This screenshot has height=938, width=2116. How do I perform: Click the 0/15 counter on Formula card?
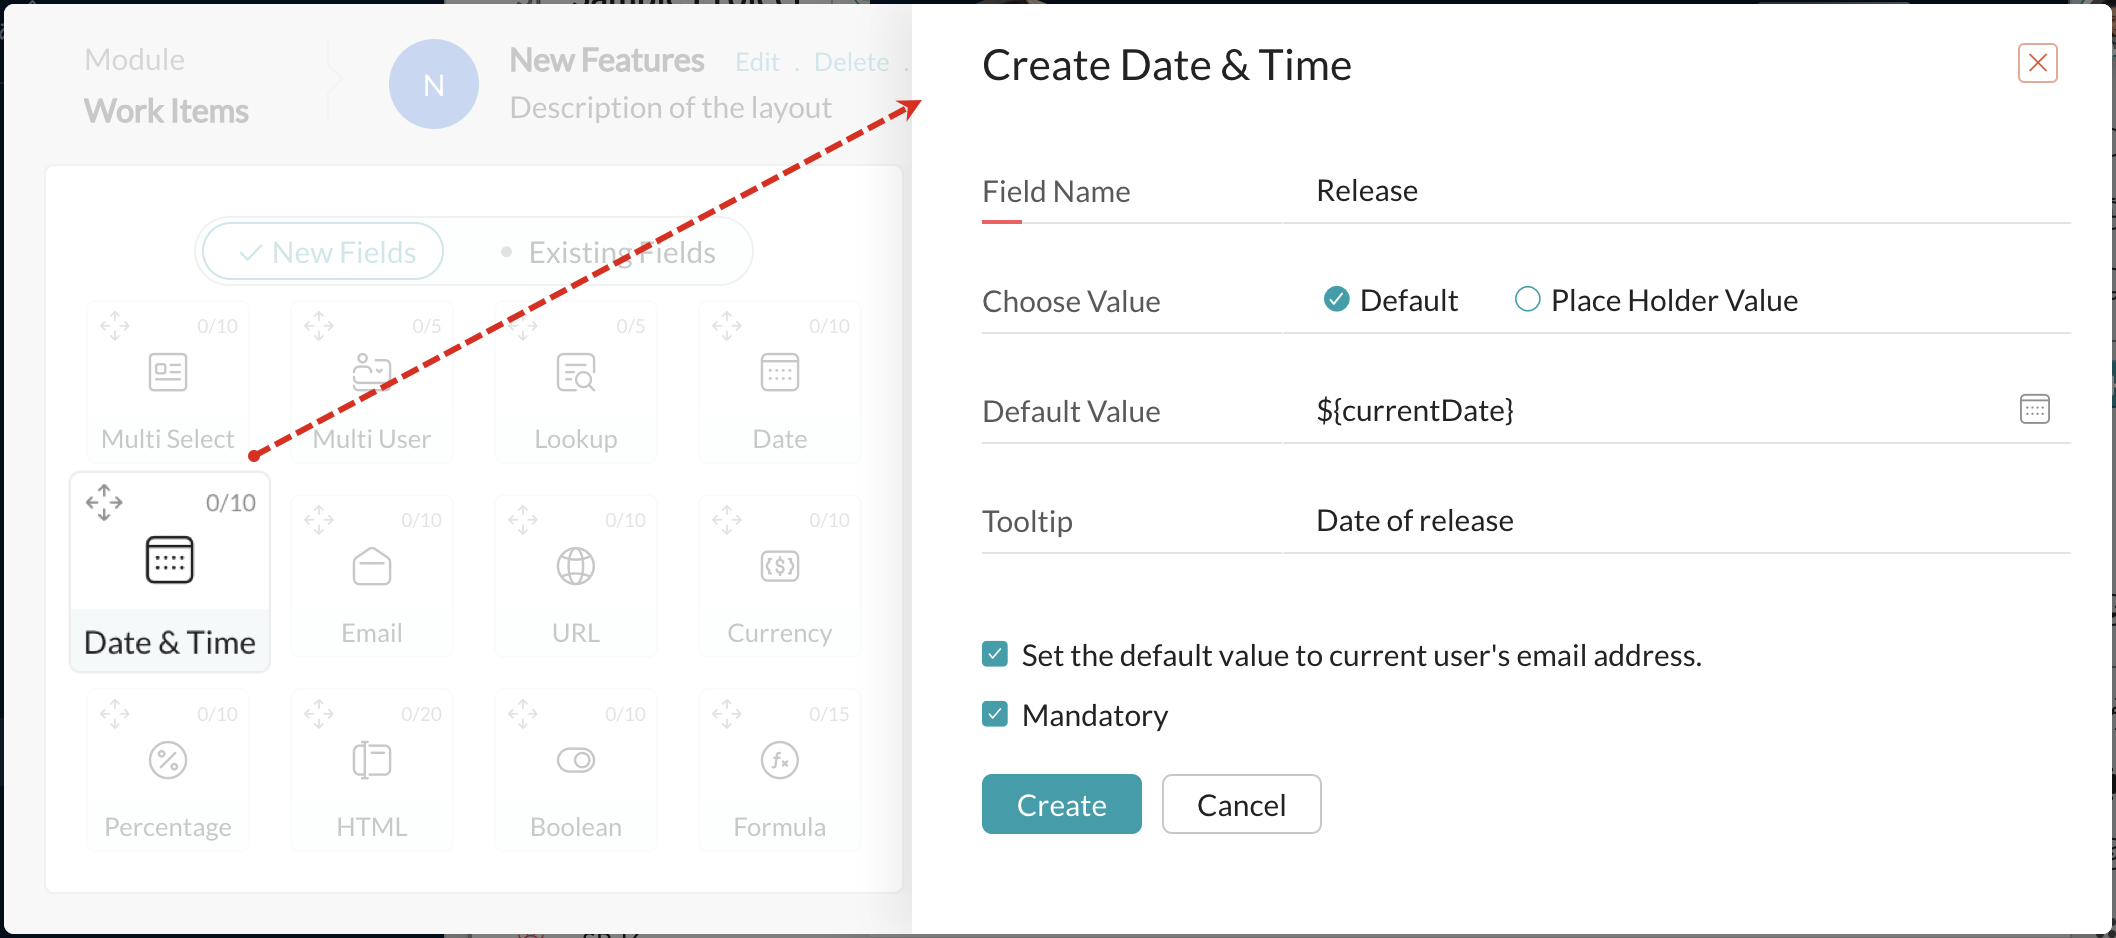(829, 714)
